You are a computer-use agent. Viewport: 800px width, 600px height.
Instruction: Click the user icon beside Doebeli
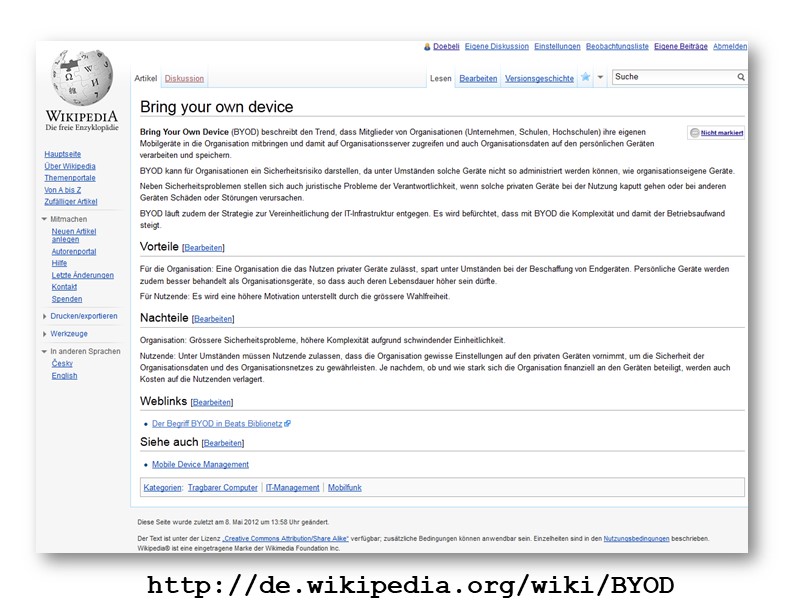click(428, 46)
